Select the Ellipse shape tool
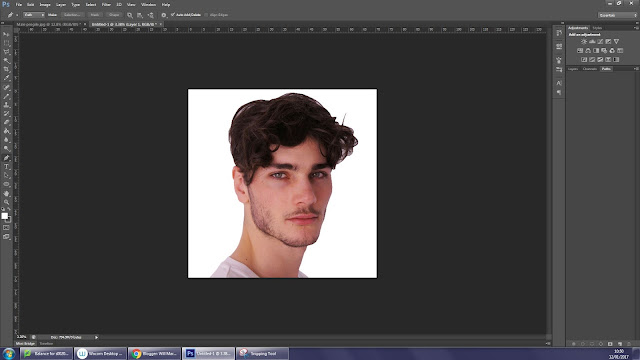The width and height of the screenshot is (640, 360). tap(6, 184)
